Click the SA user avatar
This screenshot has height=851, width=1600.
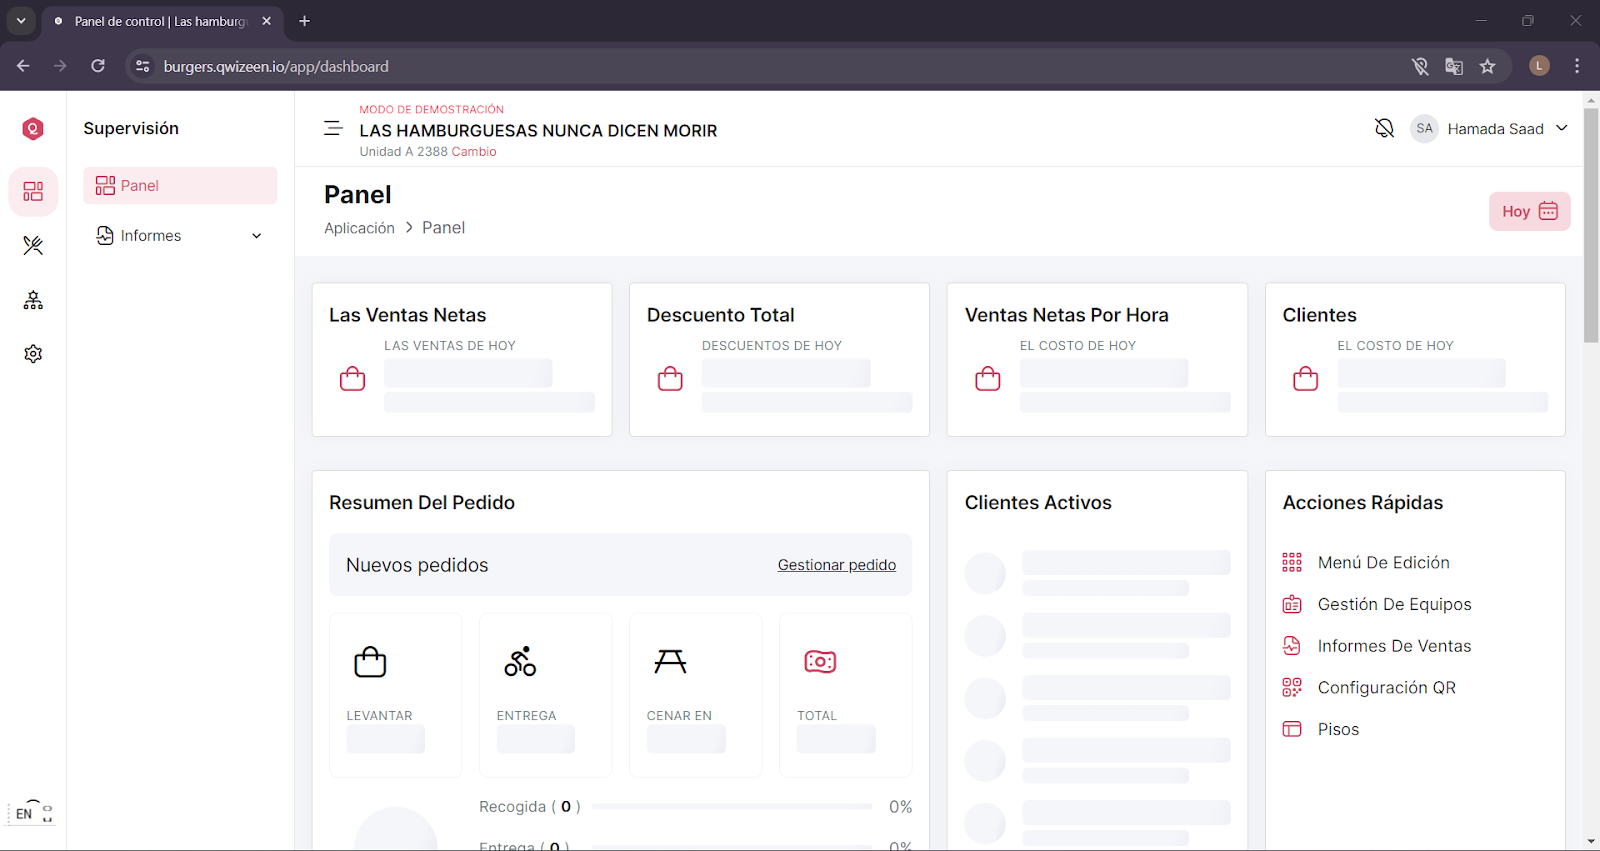(x=1424, y=128)
